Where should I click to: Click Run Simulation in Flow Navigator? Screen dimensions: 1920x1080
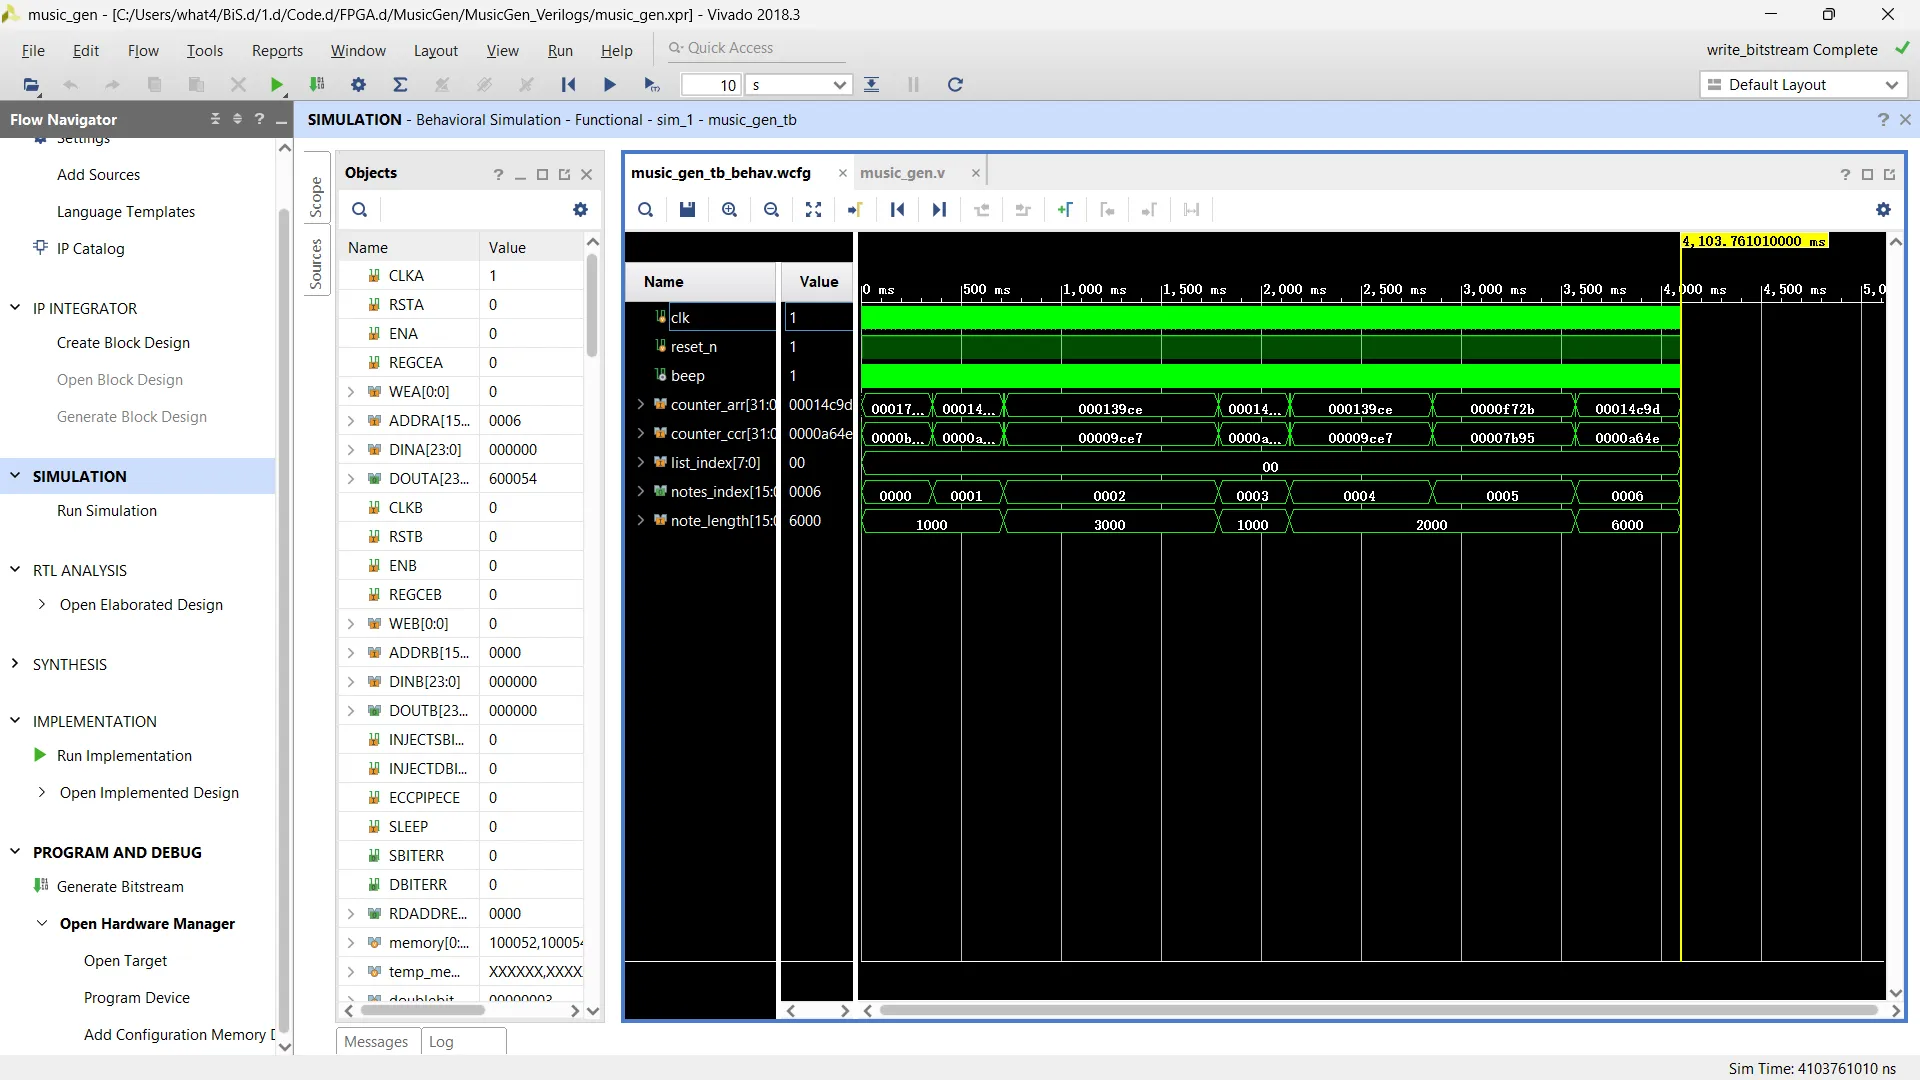point(107,510)
